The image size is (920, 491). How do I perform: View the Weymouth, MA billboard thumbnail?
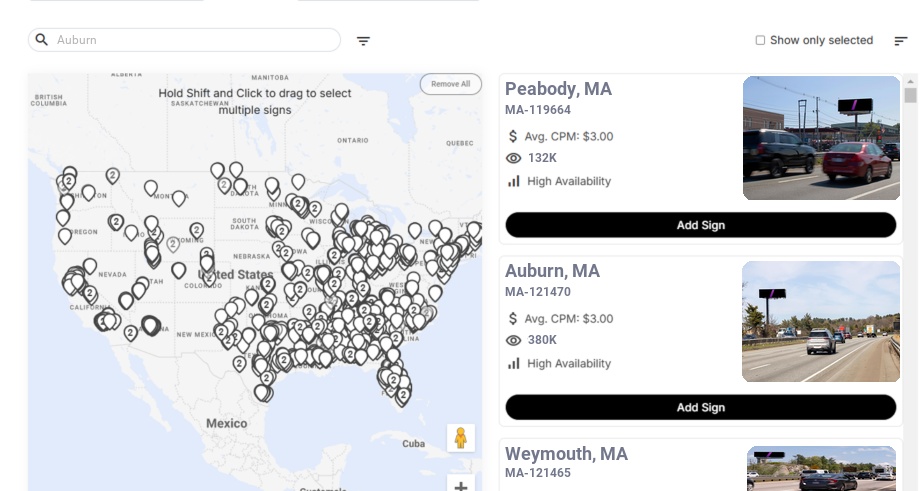pyautogui.click(x=821, y=468)
